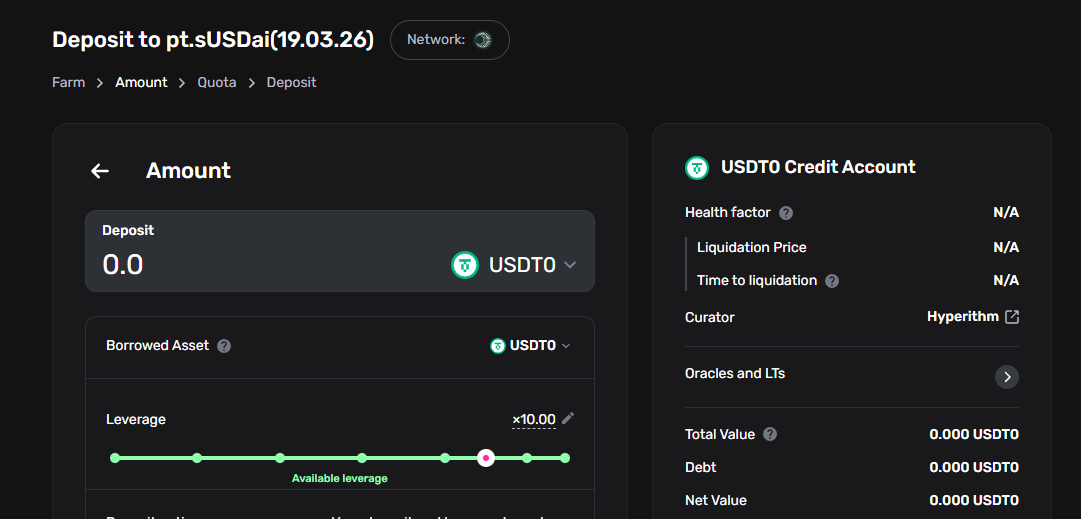Click the Deposit amount input field

click(x=260, y=265)
